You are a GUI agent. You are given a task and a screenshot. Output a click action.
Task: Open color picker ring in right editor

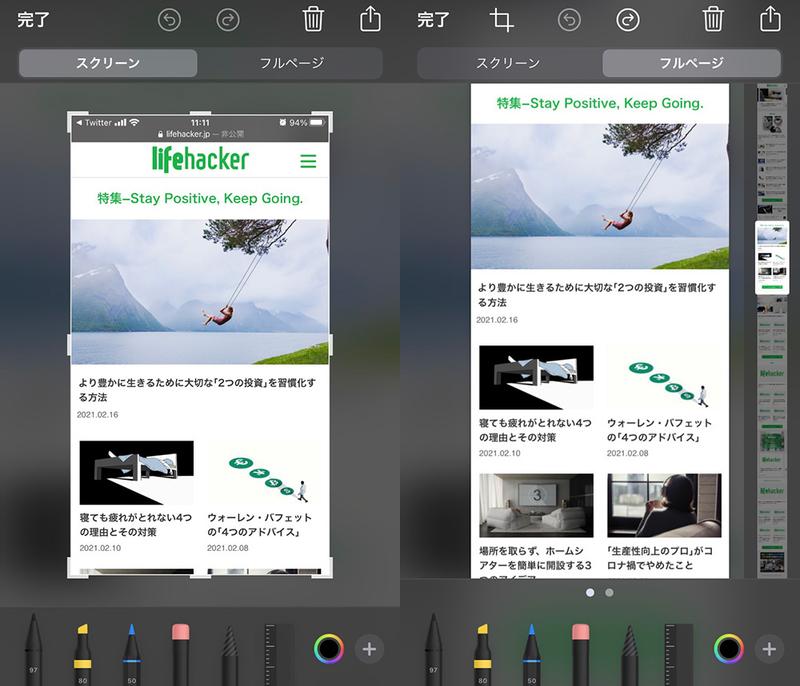coord(729,649)
